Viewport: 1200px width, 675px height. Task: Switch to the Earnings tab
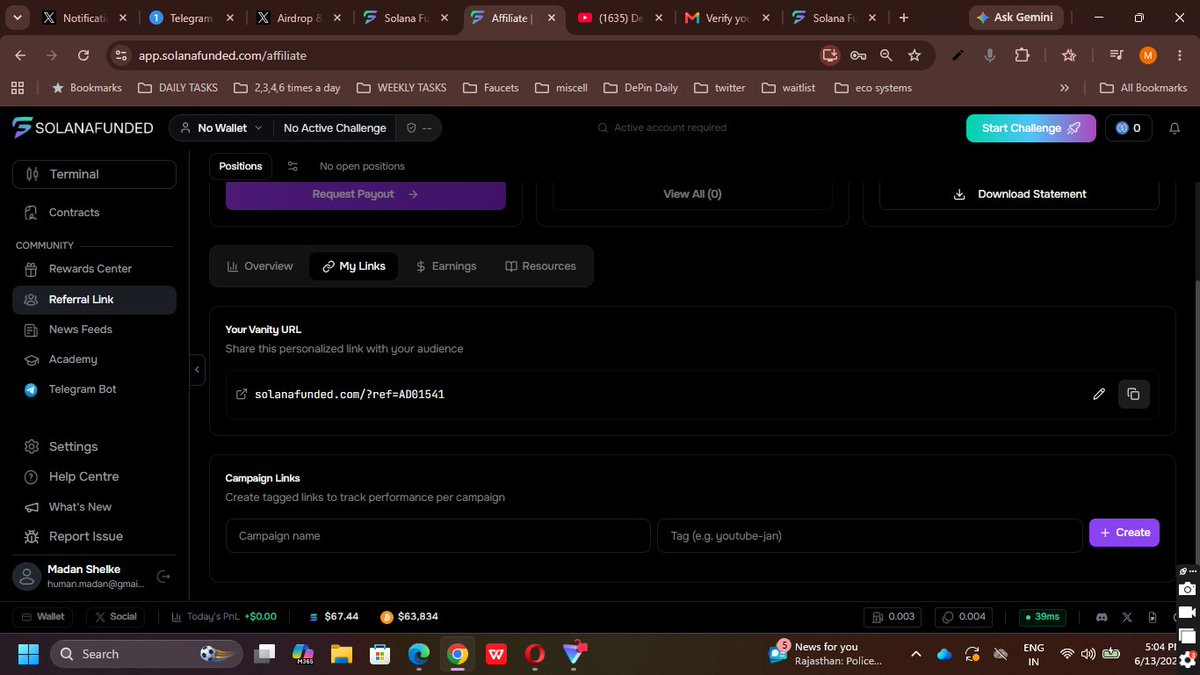point(446,266)
